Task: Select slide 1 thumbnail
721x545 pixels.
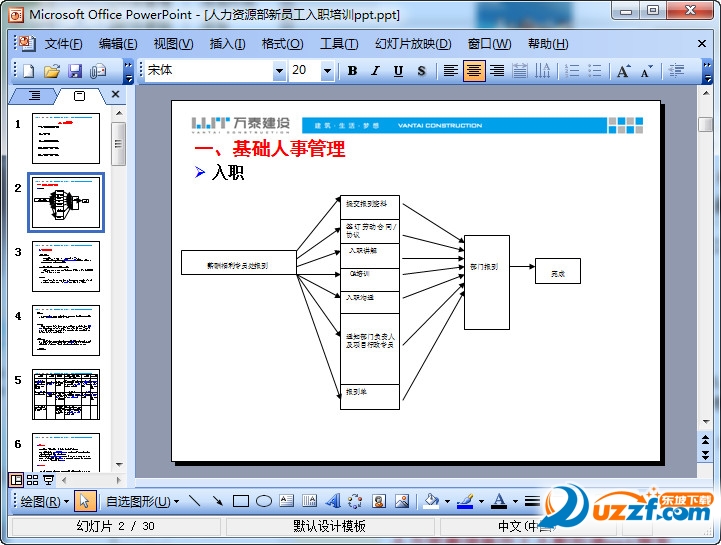Action: tap(66, 138)
